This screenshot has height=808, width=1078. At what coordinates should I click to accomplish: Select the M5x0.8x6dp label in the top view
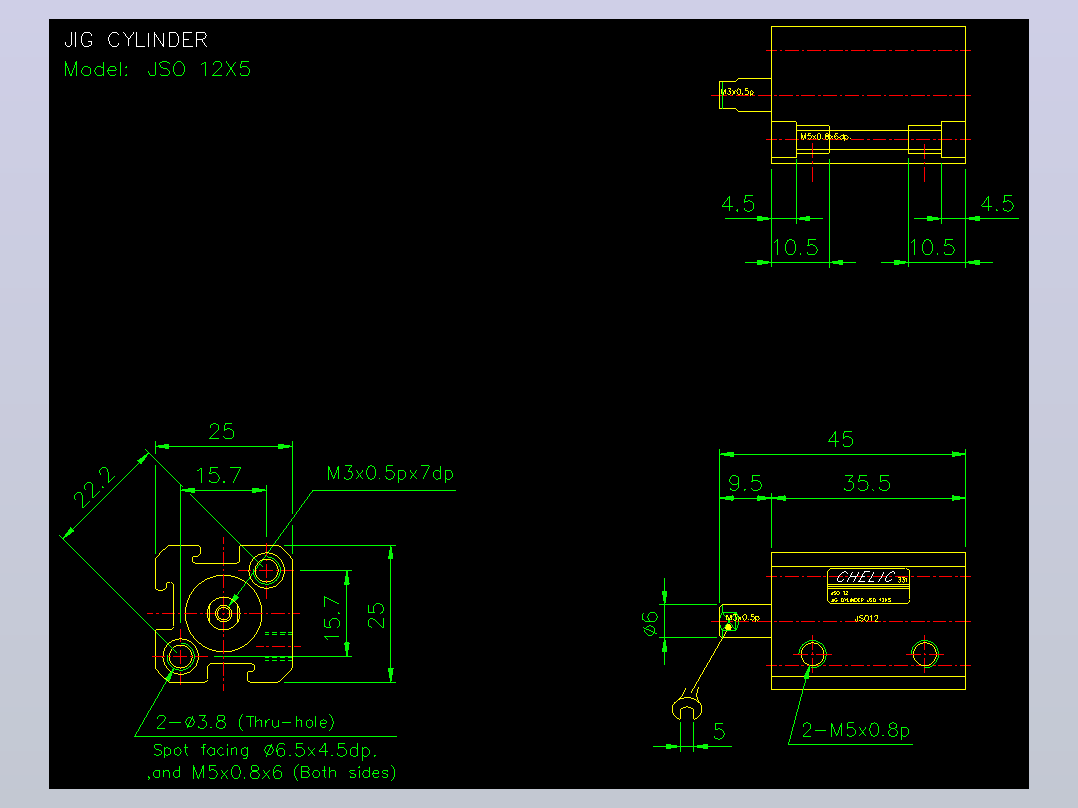click(x=824, y=136)
